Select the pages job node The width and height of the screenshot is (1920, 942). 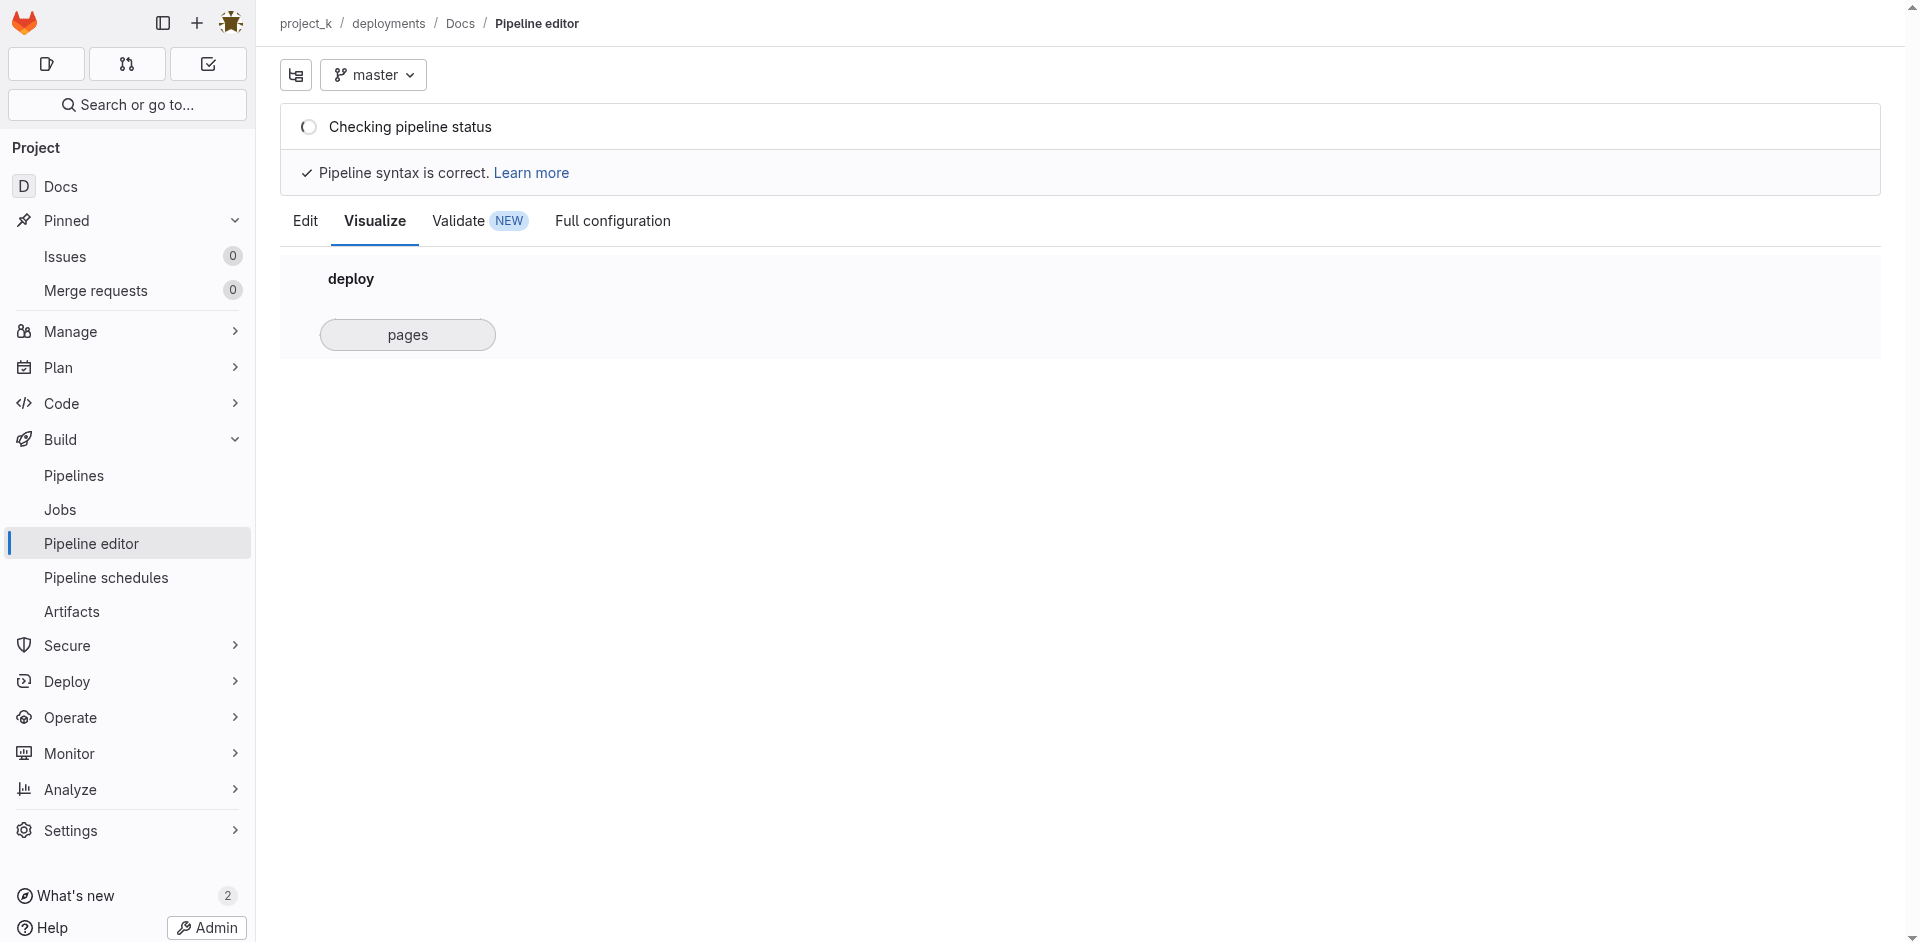[407, 335]
